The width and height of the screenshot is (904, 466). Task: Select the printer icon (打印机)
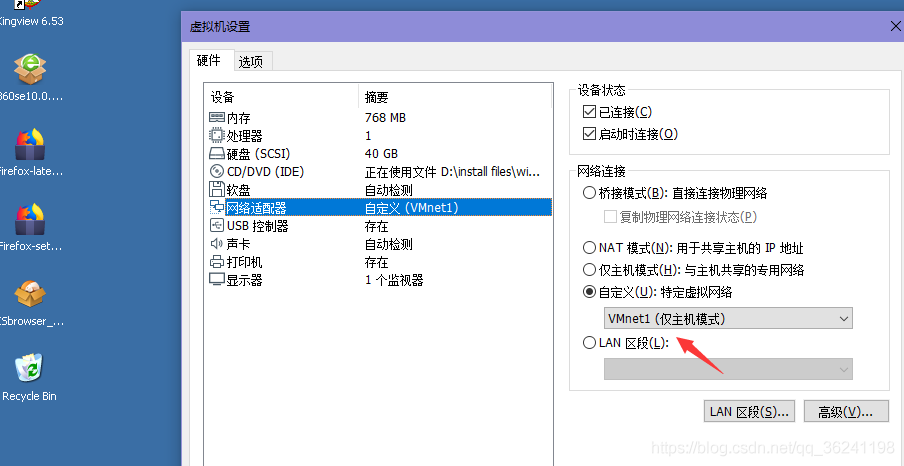[x=216, y=262]
